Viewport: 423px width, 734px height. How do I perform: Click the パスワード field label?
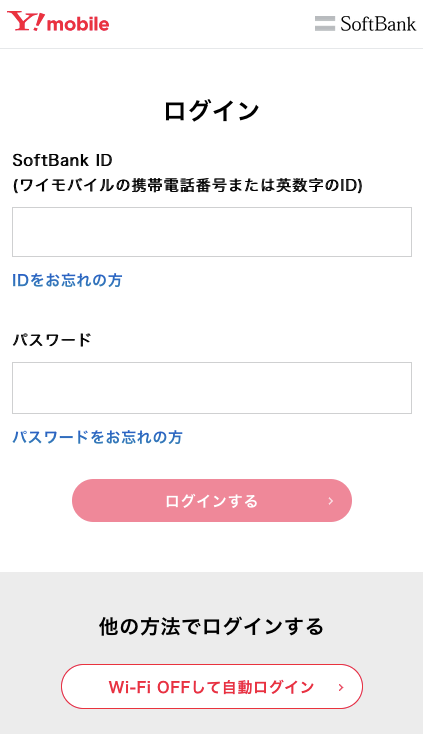pyautogui.click(x=51, y=339)
